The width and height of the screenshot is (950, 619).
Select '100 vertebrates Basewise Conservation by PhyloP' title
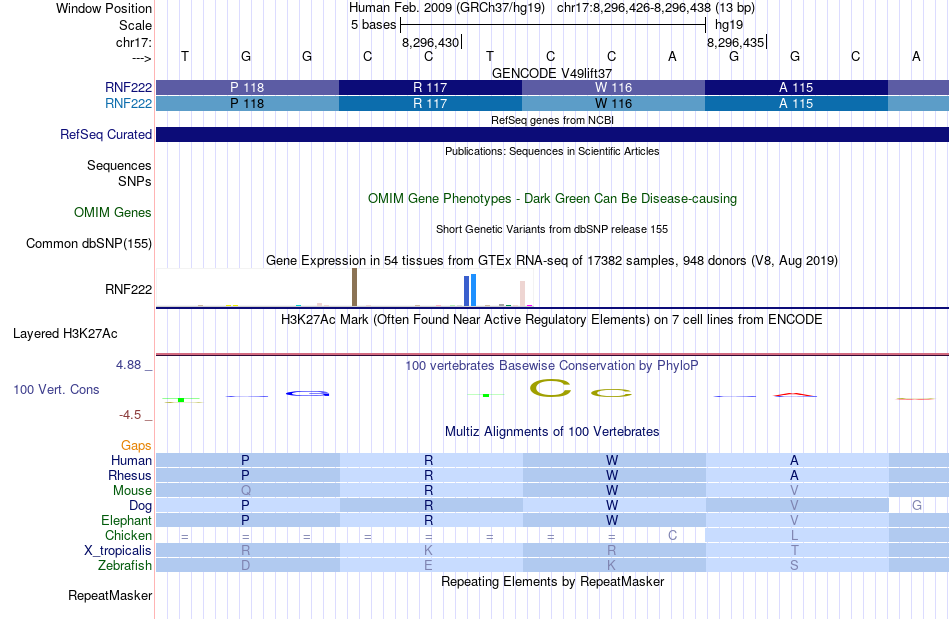tap(552, 365)
